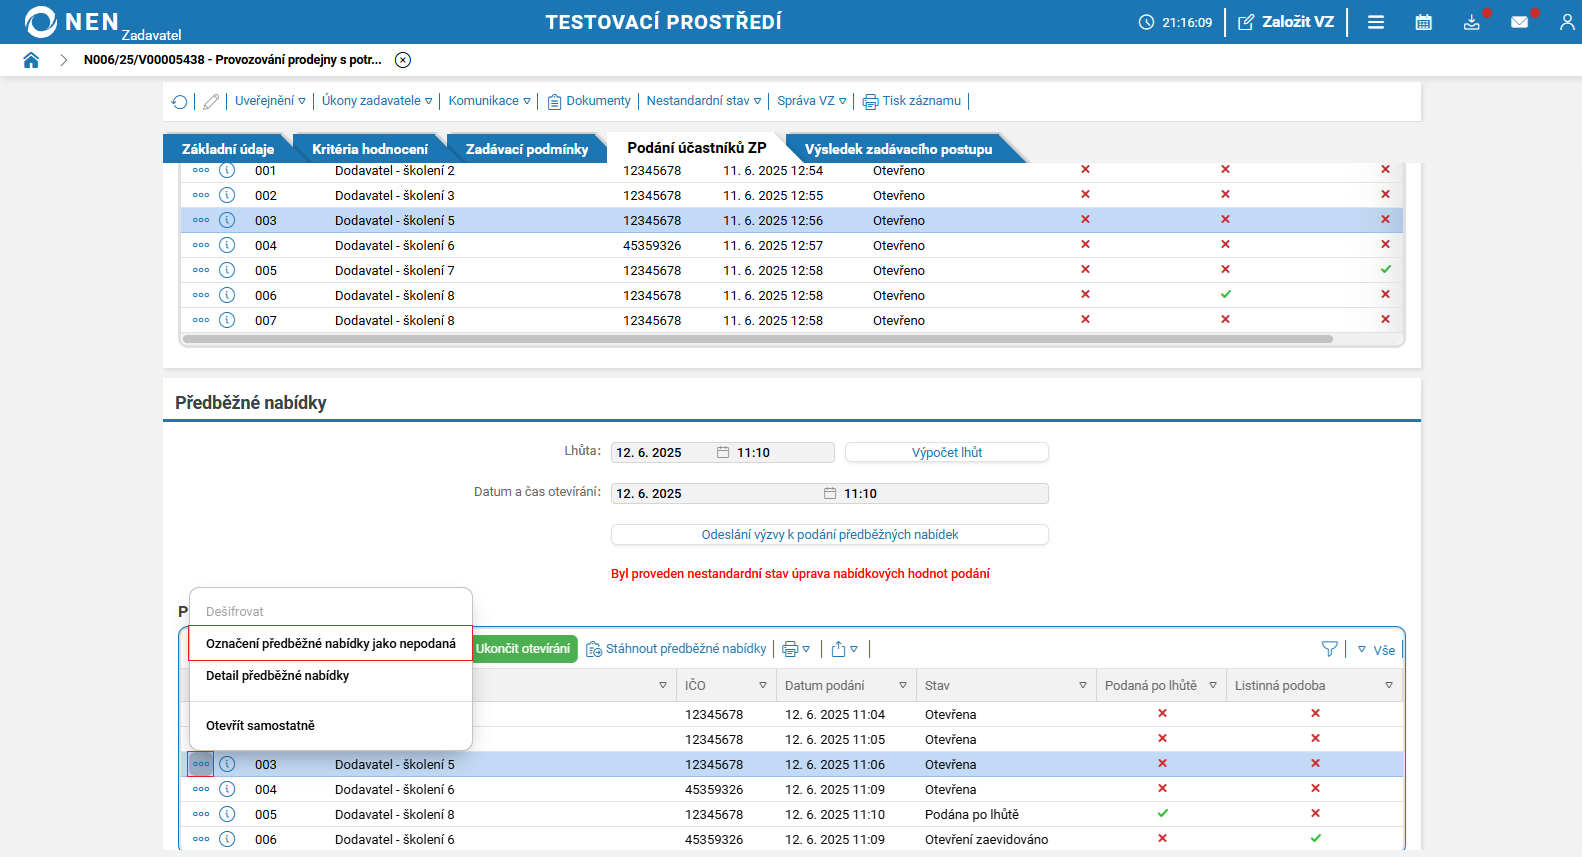
Task: Click the Výpočet lhůt button
Action: click(947, 453)
